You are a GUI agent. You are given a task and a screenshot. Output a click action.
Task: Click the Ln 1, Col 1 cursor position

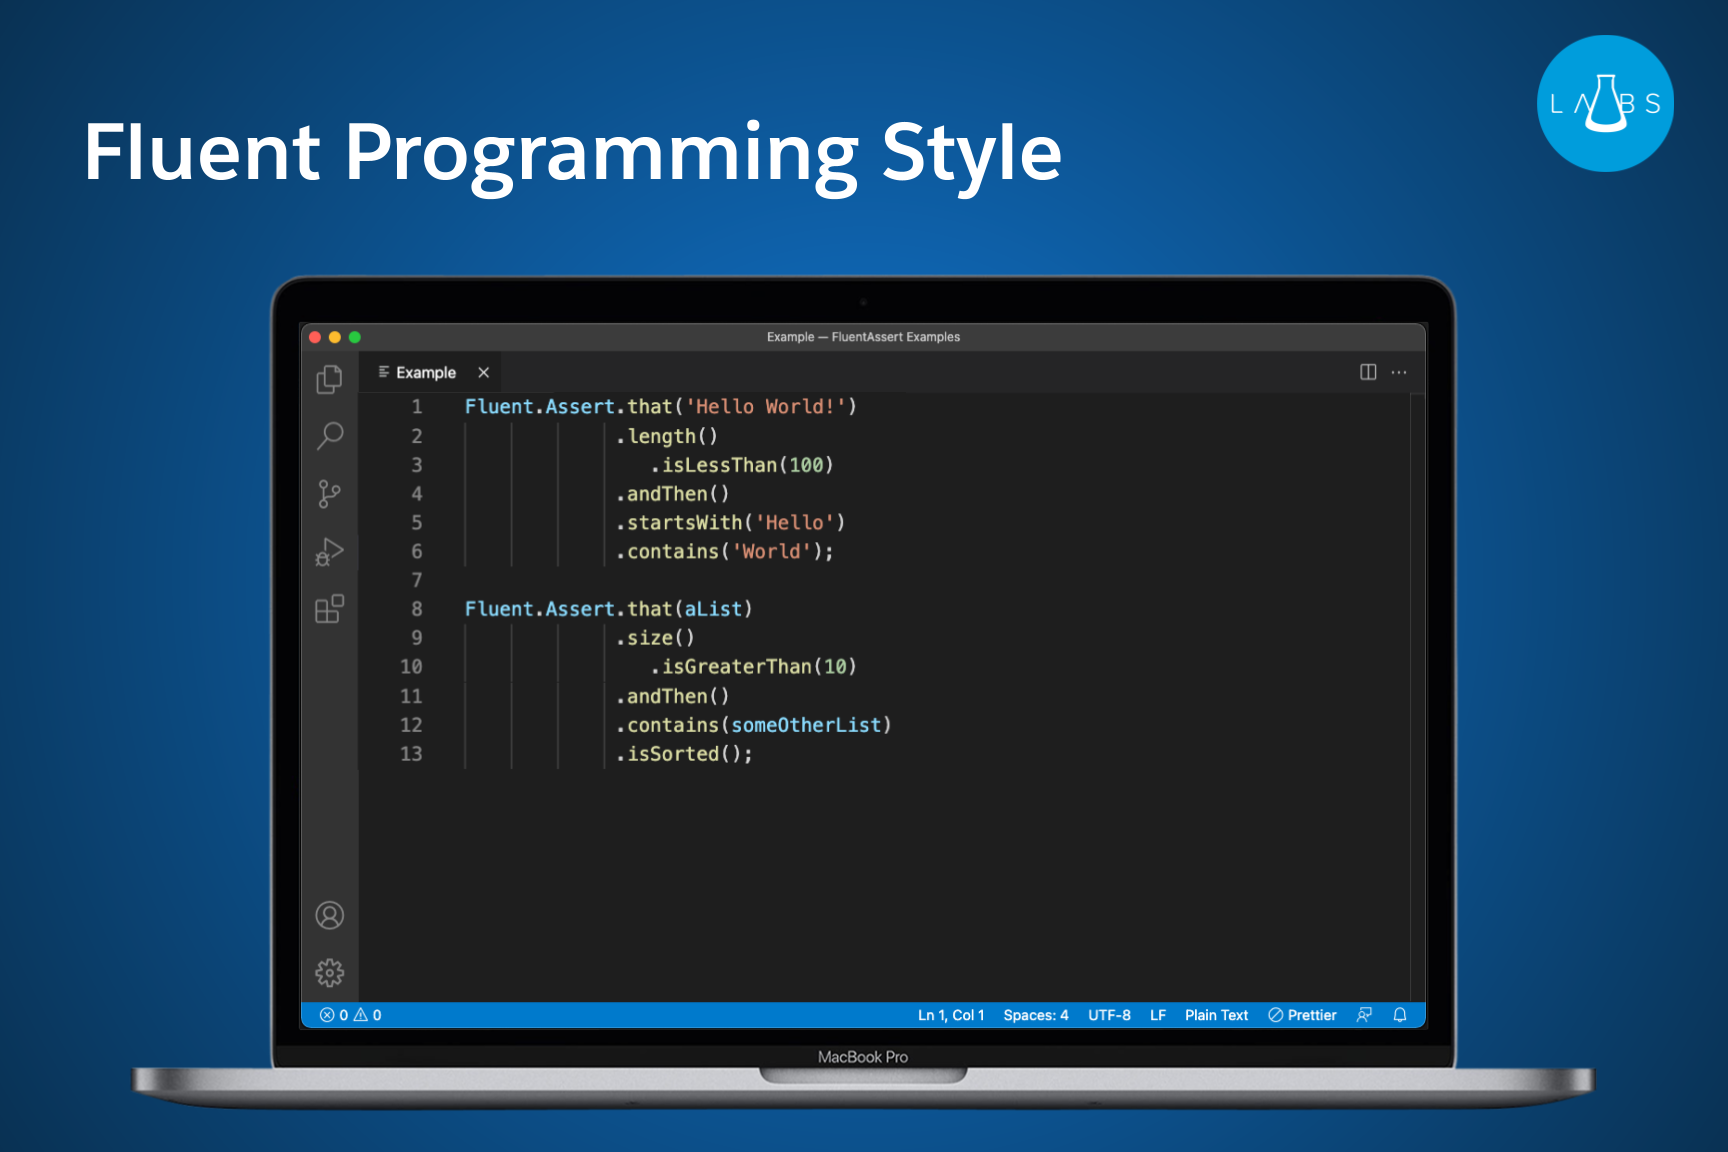coord(950,1014)
